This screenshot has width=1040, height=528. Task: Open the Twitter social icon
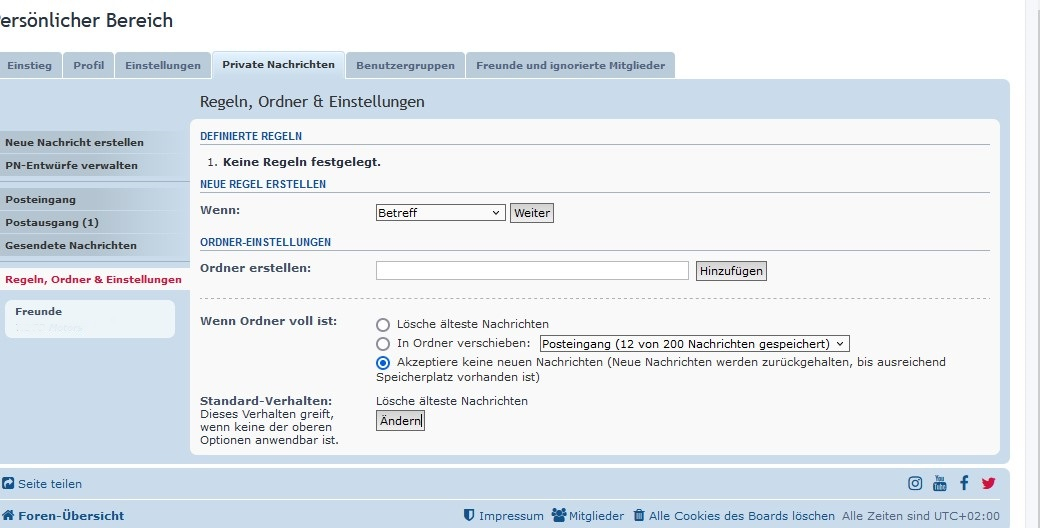(989, 483)
